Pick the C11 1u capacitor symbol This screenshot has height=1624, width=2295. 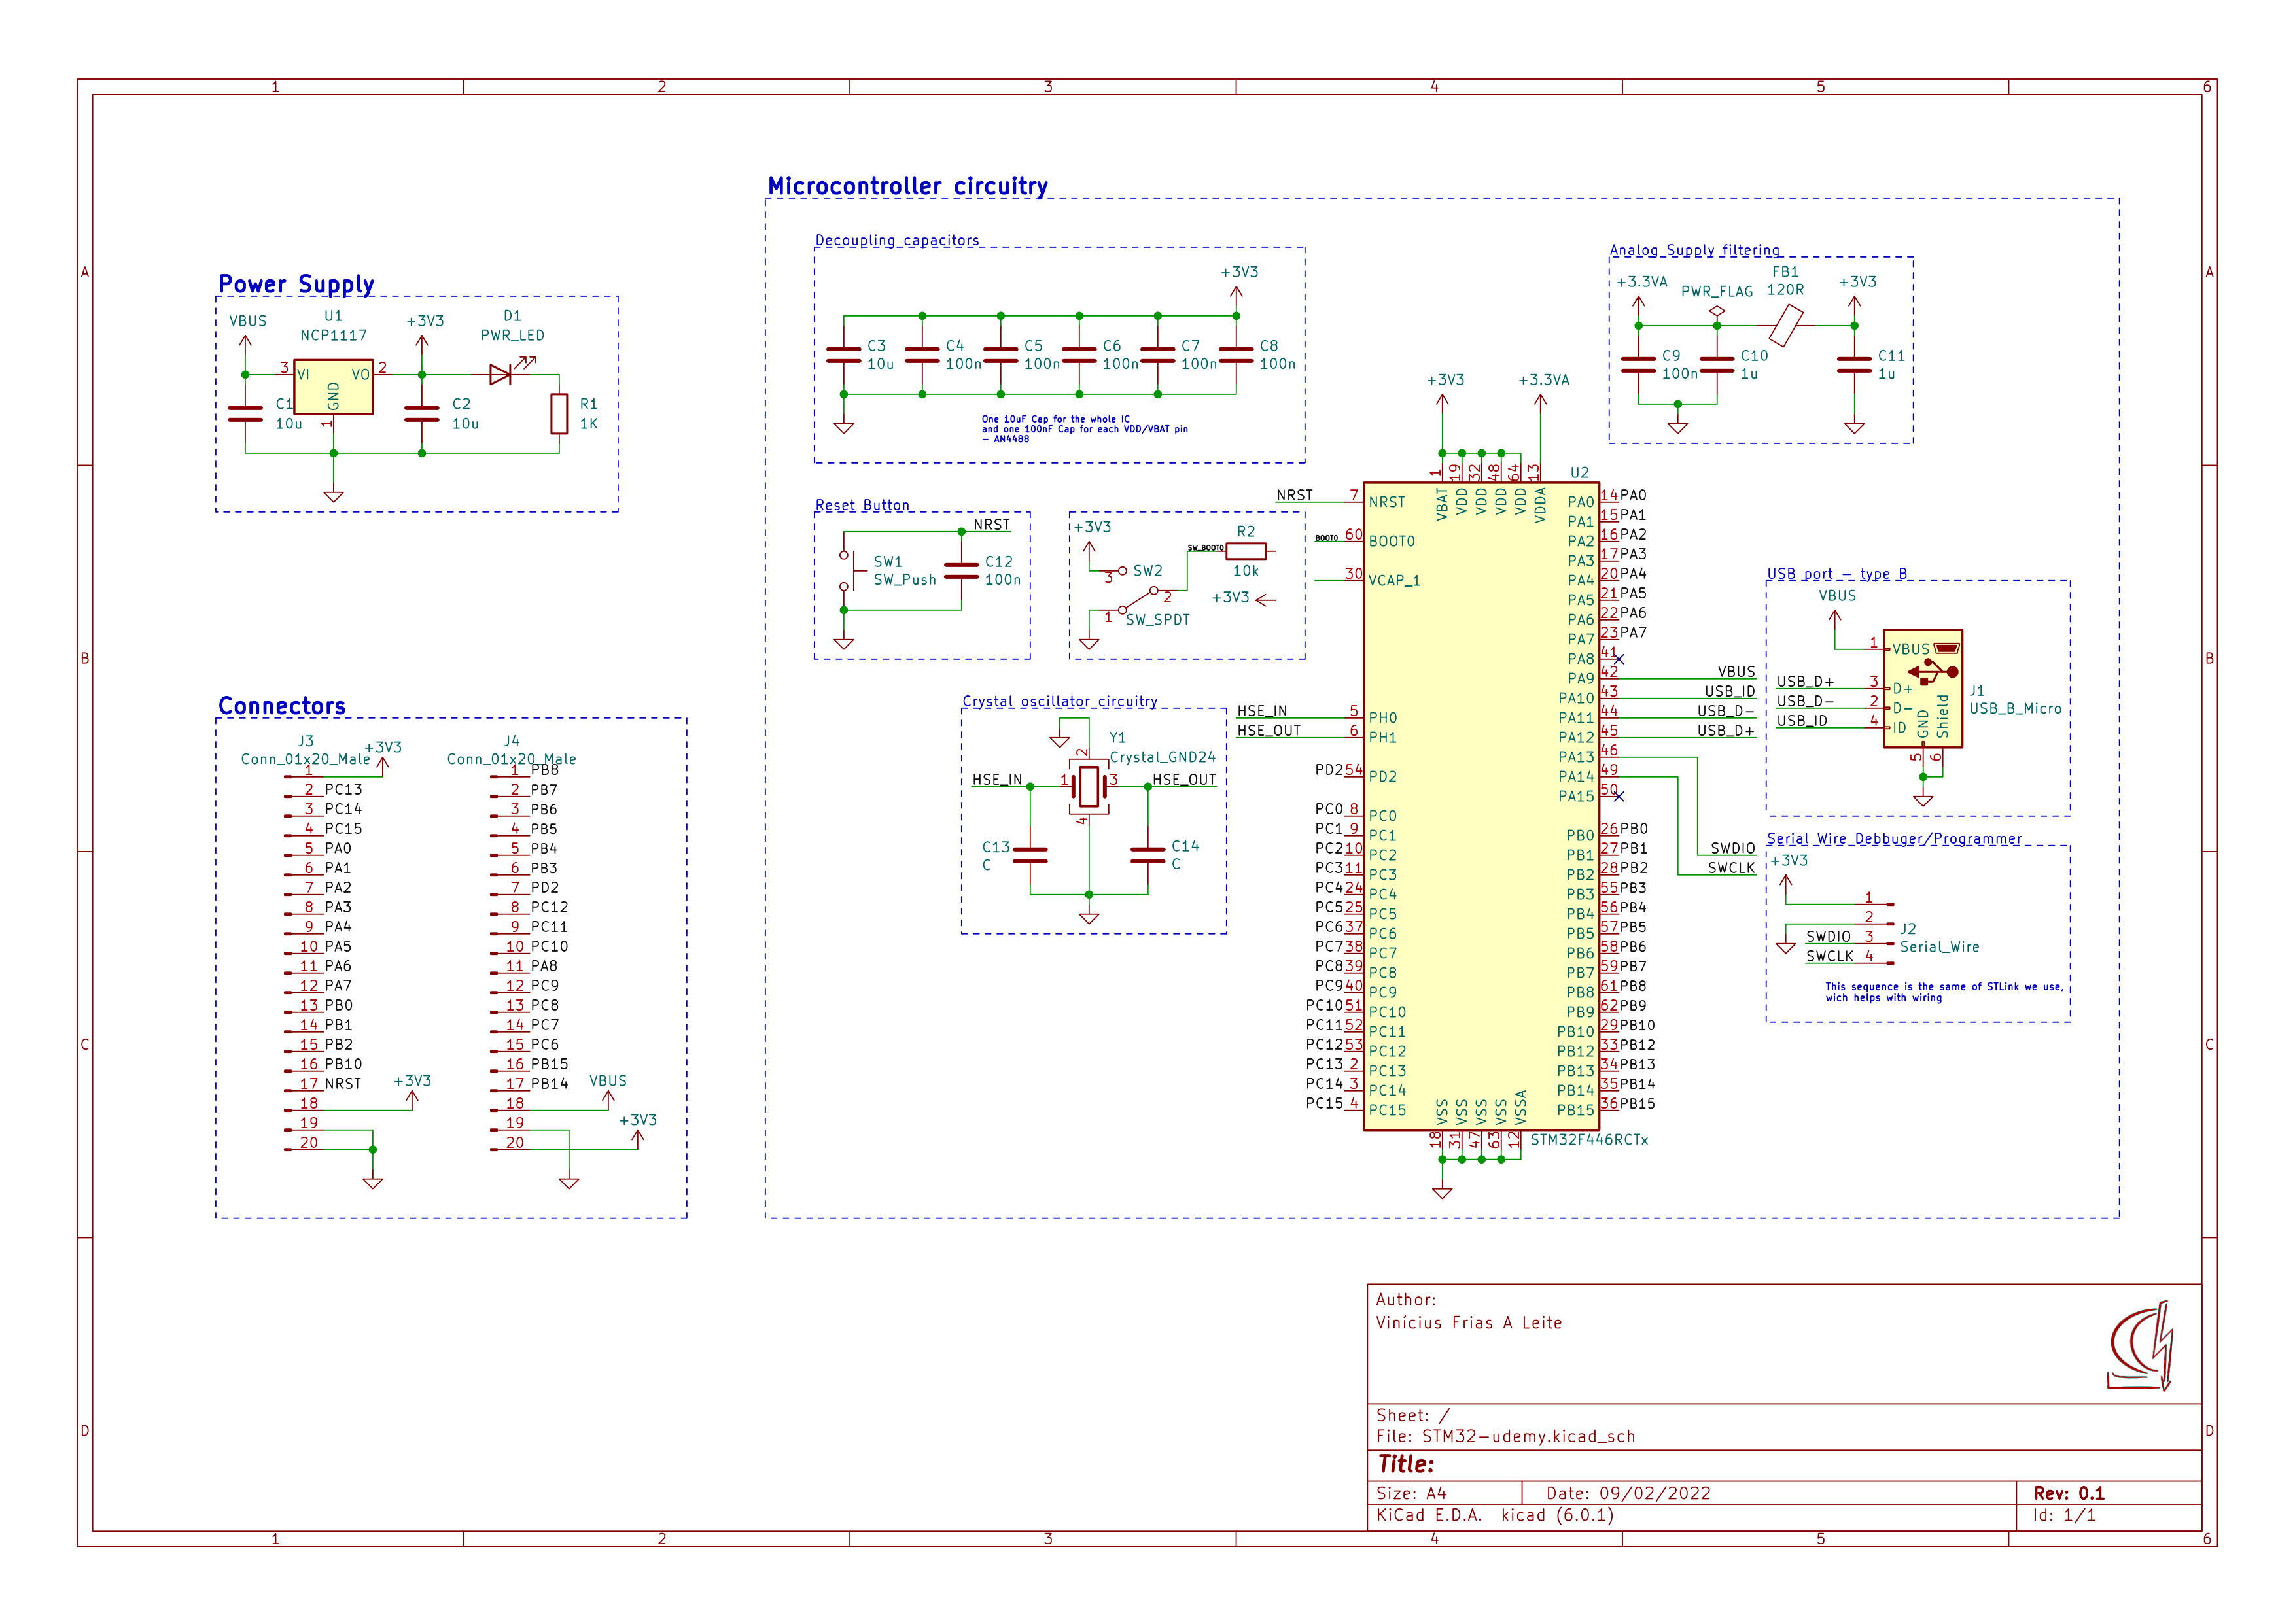coord(1854,365)
